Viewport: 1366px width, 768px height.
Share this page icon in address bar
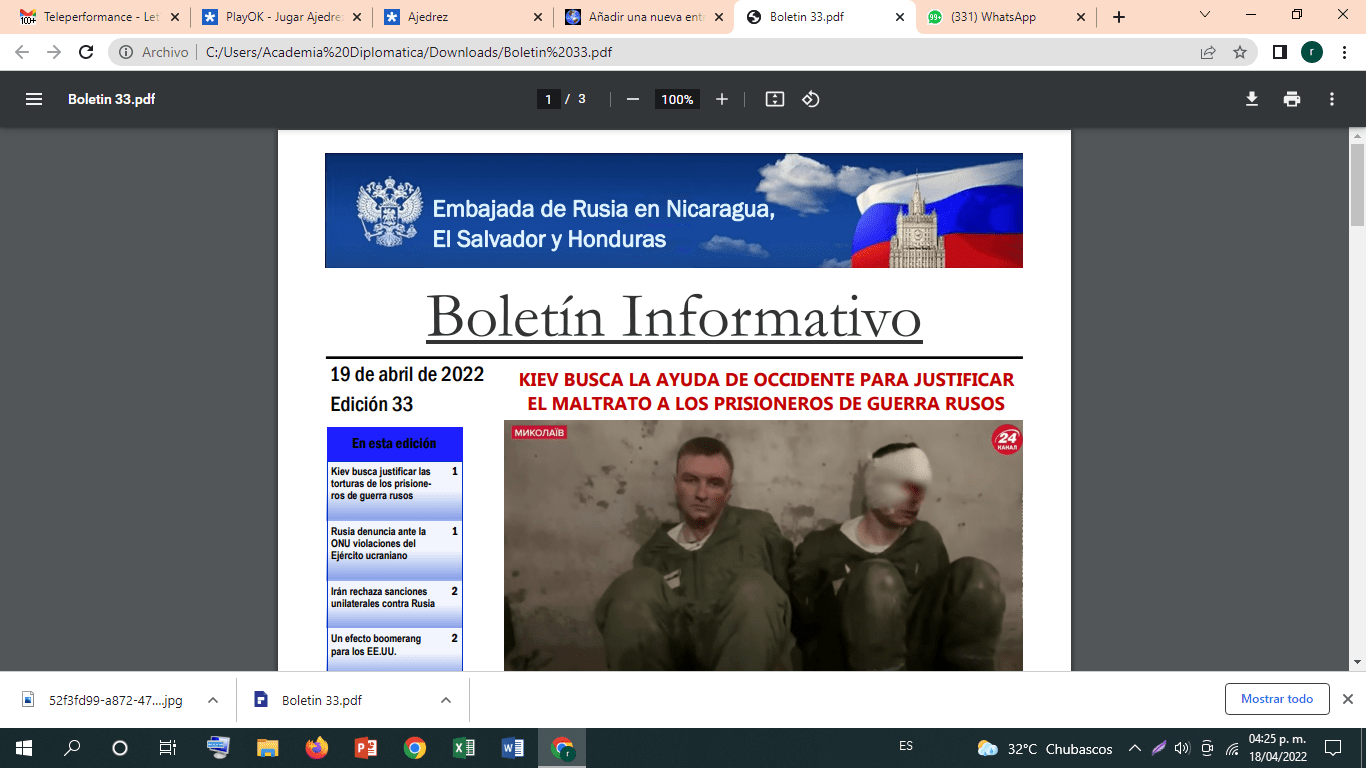tap(1208, 52)
